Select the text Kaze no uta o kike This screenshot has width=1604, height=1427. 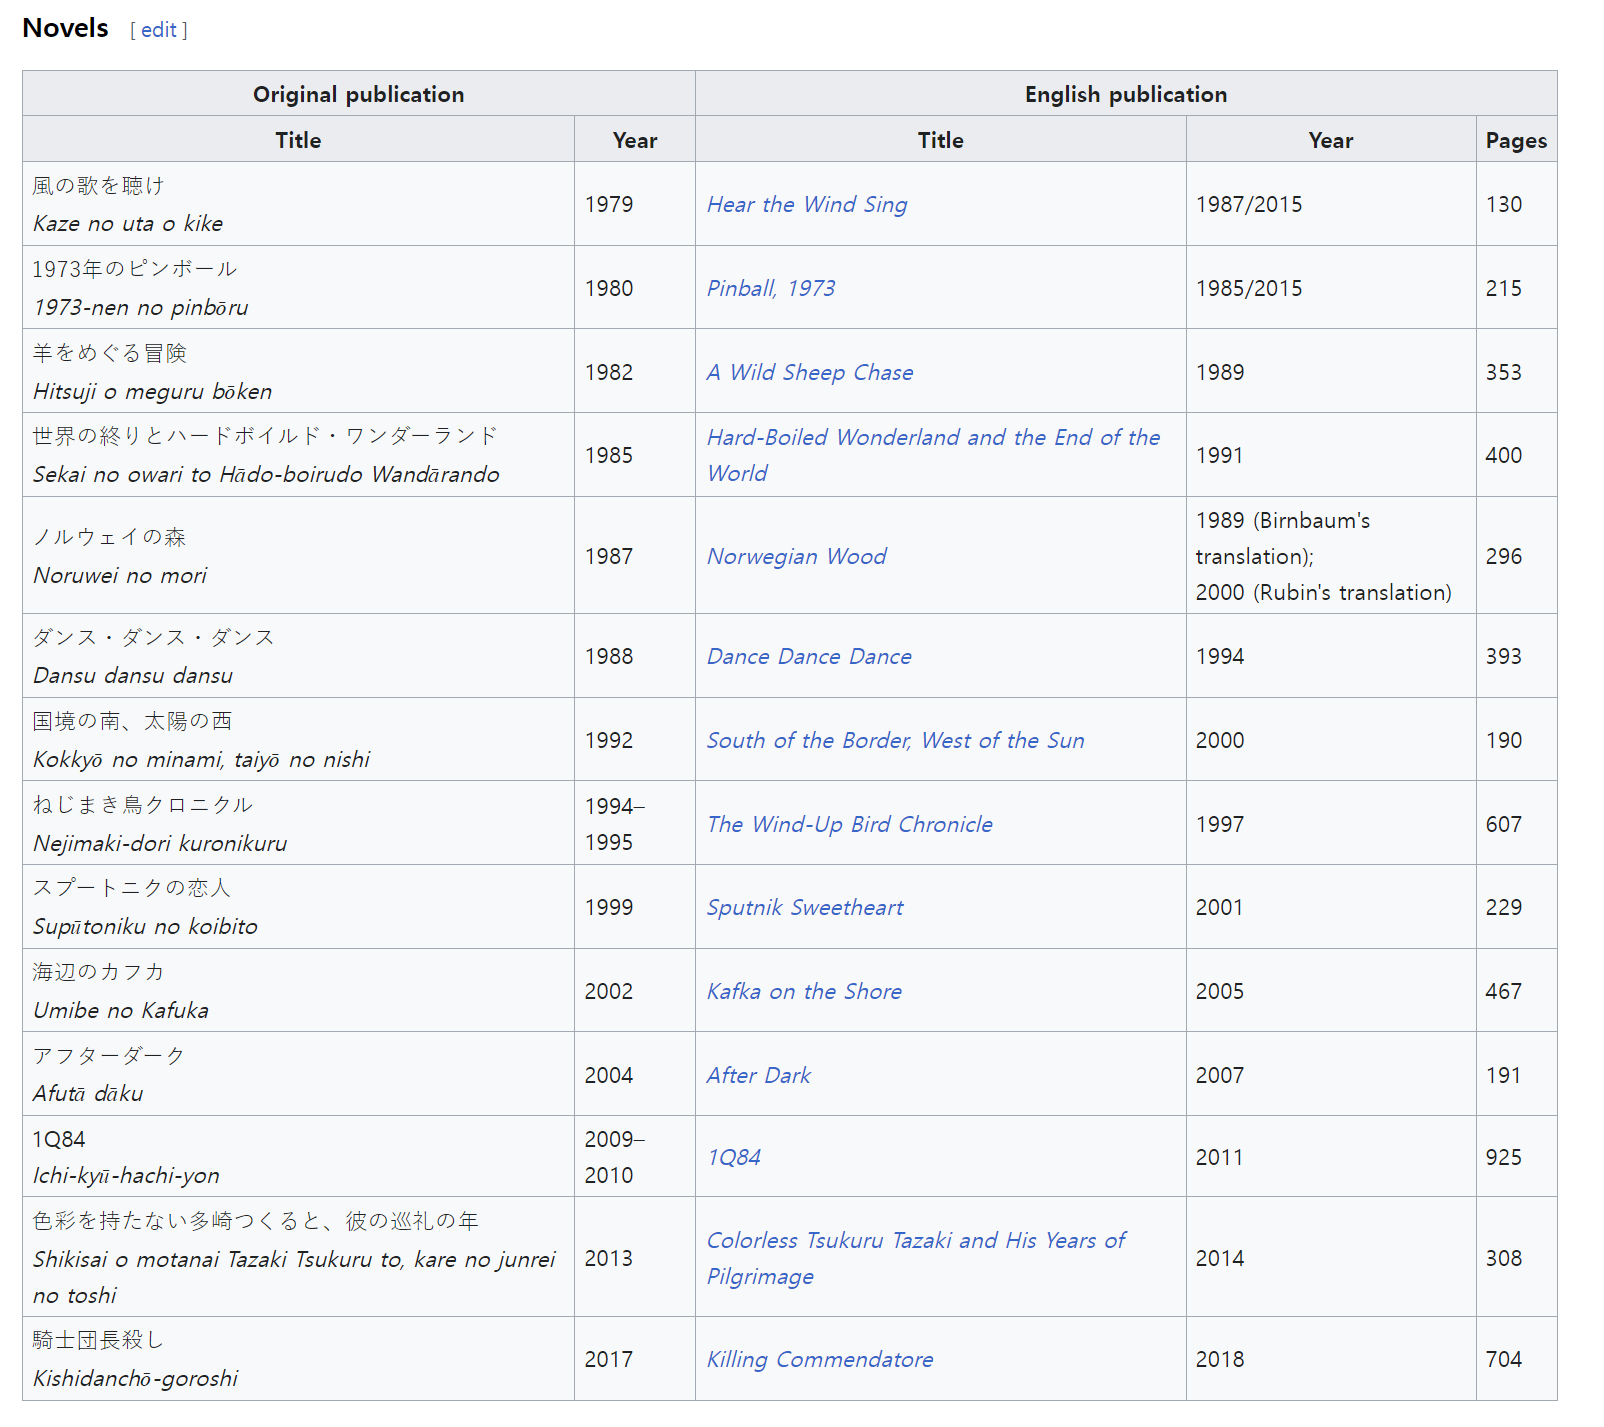pos(128,223)
